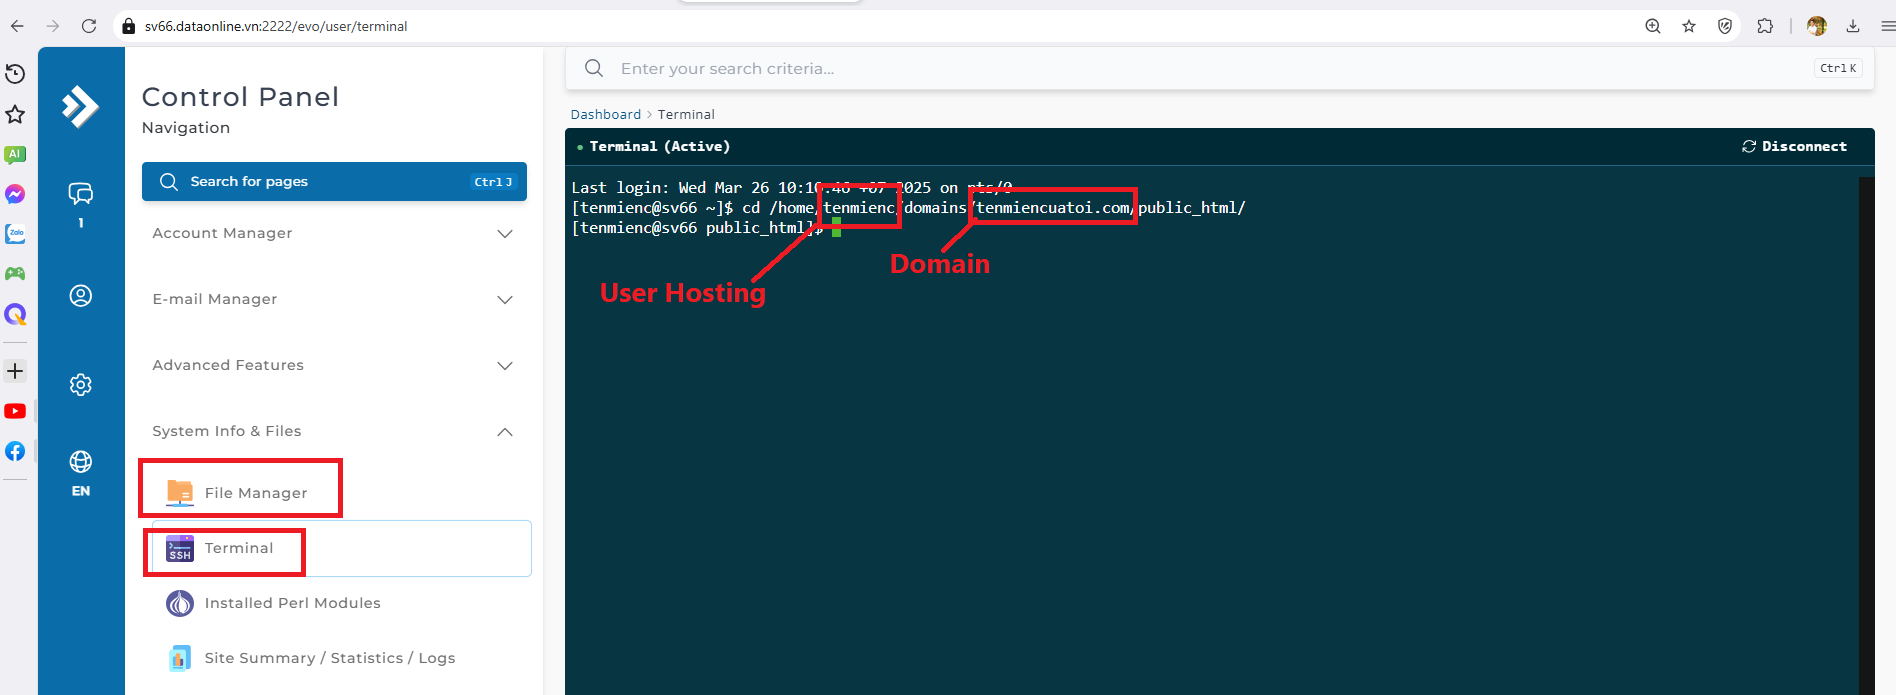1896x695 pixels.
Task: Click the site lock icon in address bar
Action: [128, 26]
